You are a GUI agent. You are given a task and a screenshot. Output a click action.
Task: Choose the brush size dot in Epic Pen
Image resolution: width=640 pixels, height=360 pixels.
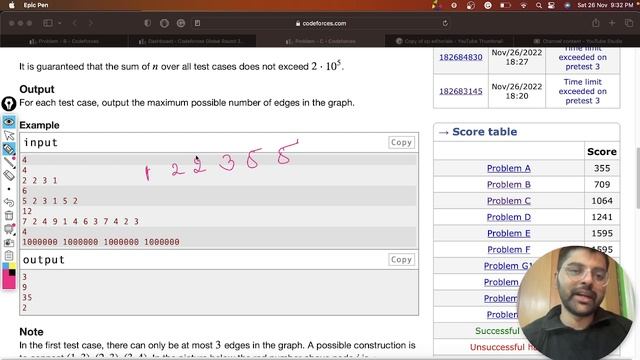(9, 189)
